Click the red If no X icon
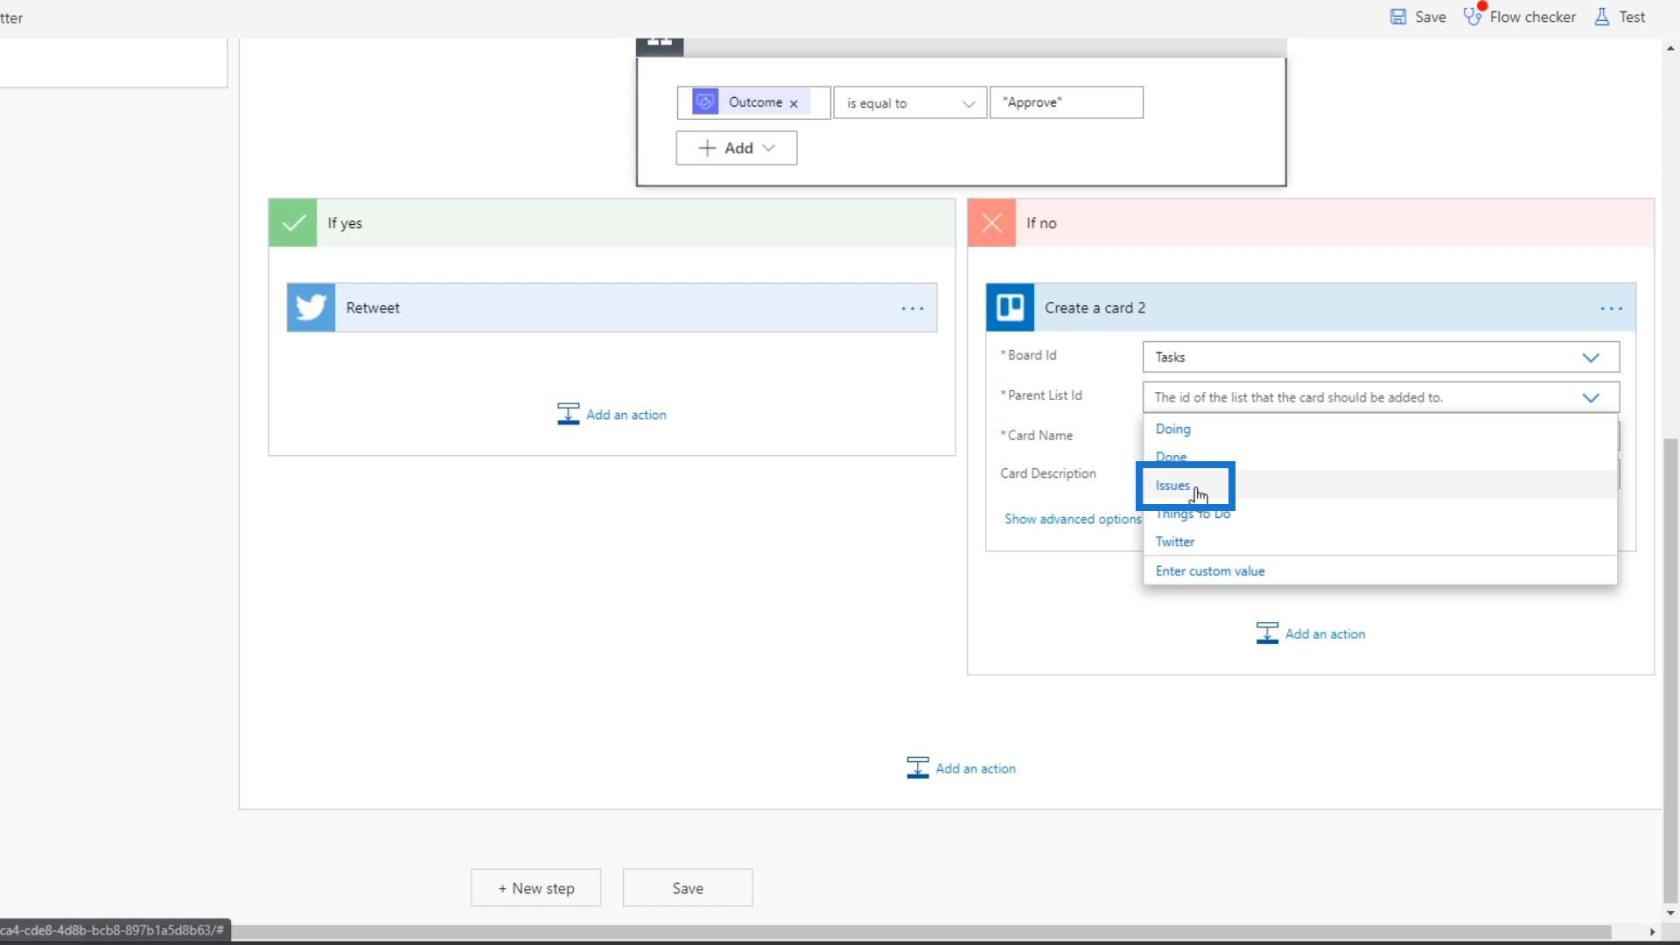Viewport: 1680px width, 945px height. tap(992, 223)
